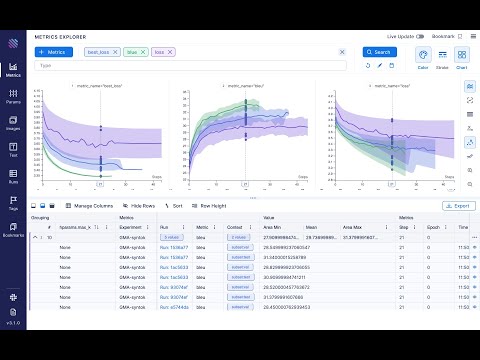Click the + Metrics button
Image resolution: width=480 pixels, height=360 pixels.
click(54, 52)
